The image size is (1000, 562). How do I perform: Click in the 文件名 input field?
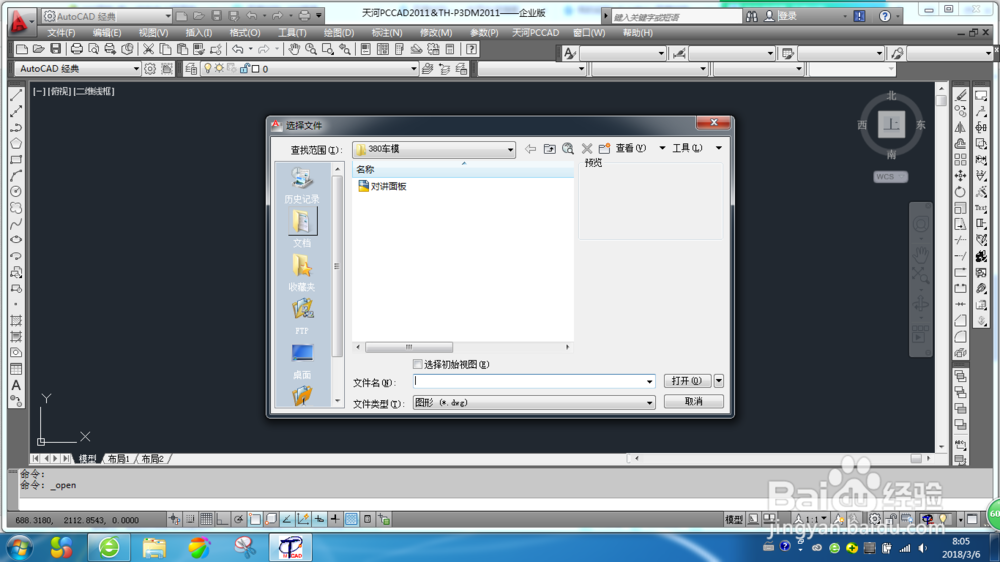coord(529,381)
